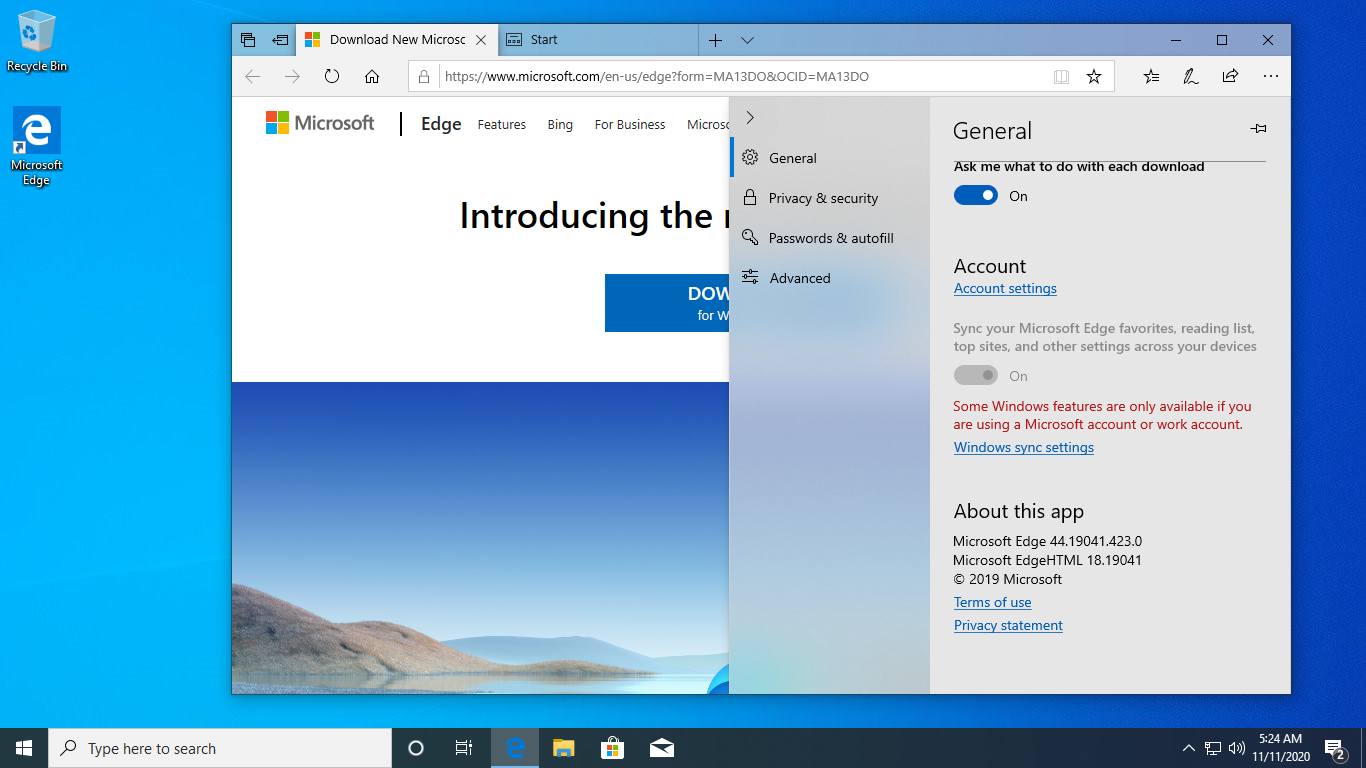The height and width of the screenshot is (768, 1366).
Task: Click the taskbar search box
Action: click(x=220, y=748)
